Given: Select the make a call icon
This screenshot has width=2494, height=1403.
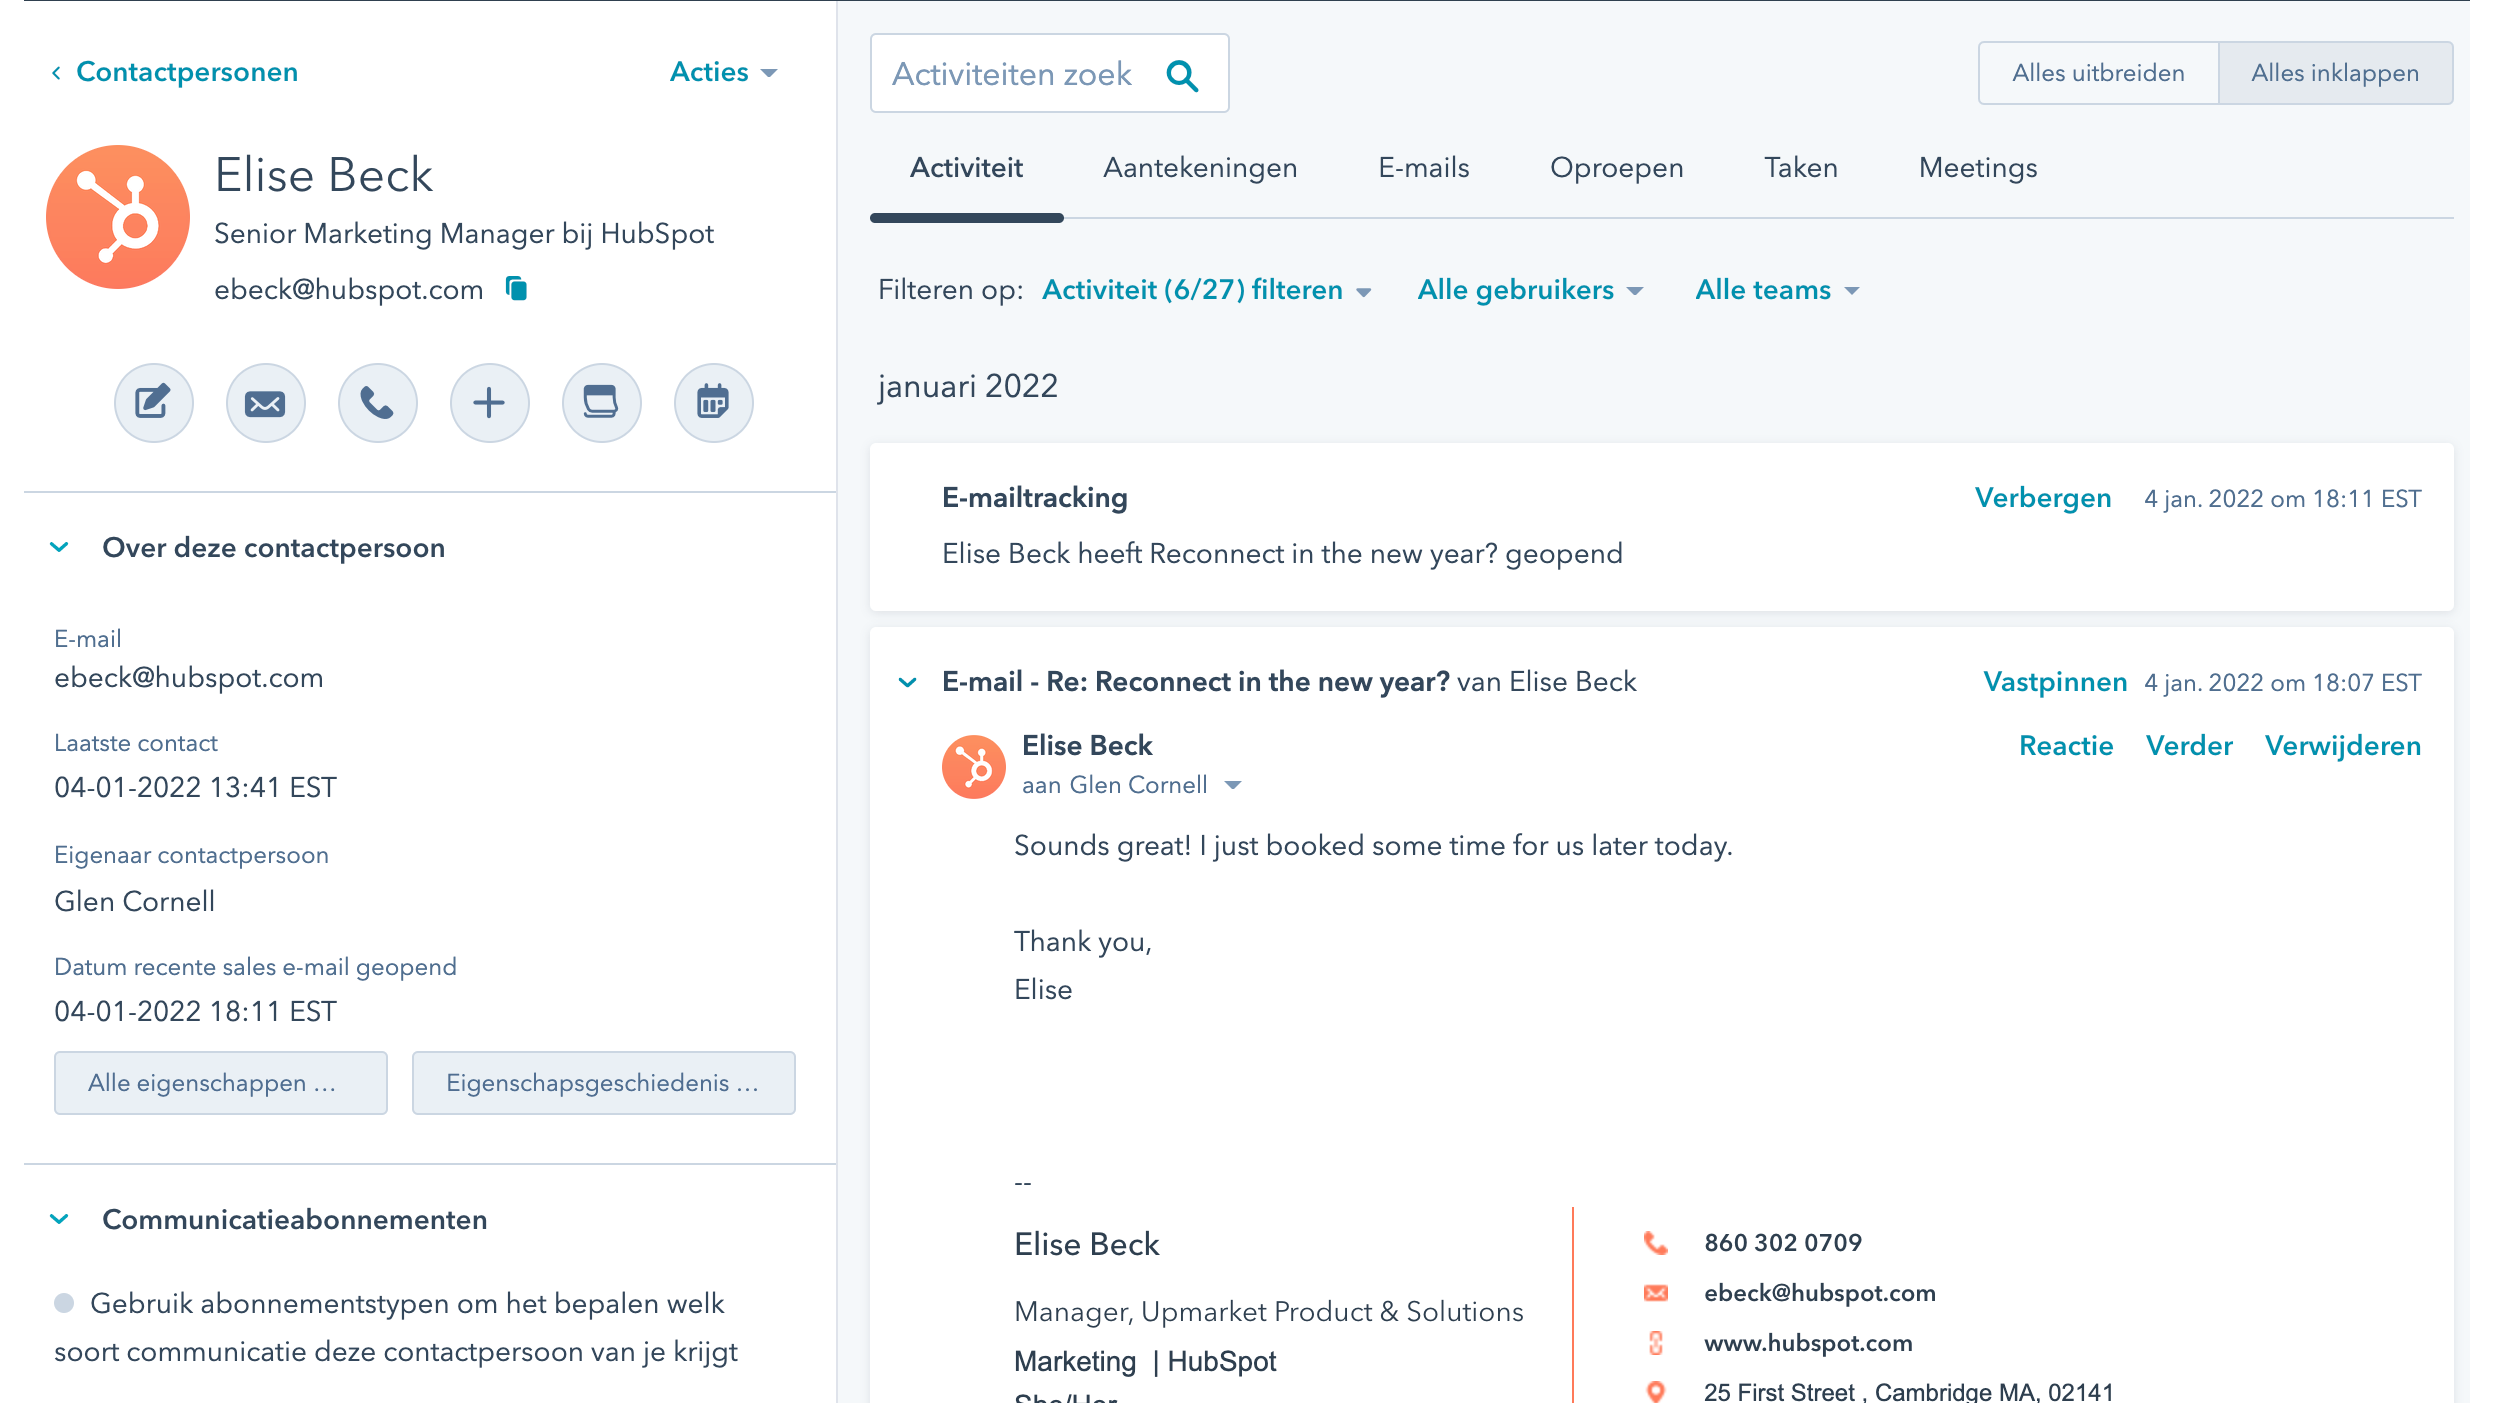Looking at the screenshot, I should pyautogui.click(x=377, y=402).
